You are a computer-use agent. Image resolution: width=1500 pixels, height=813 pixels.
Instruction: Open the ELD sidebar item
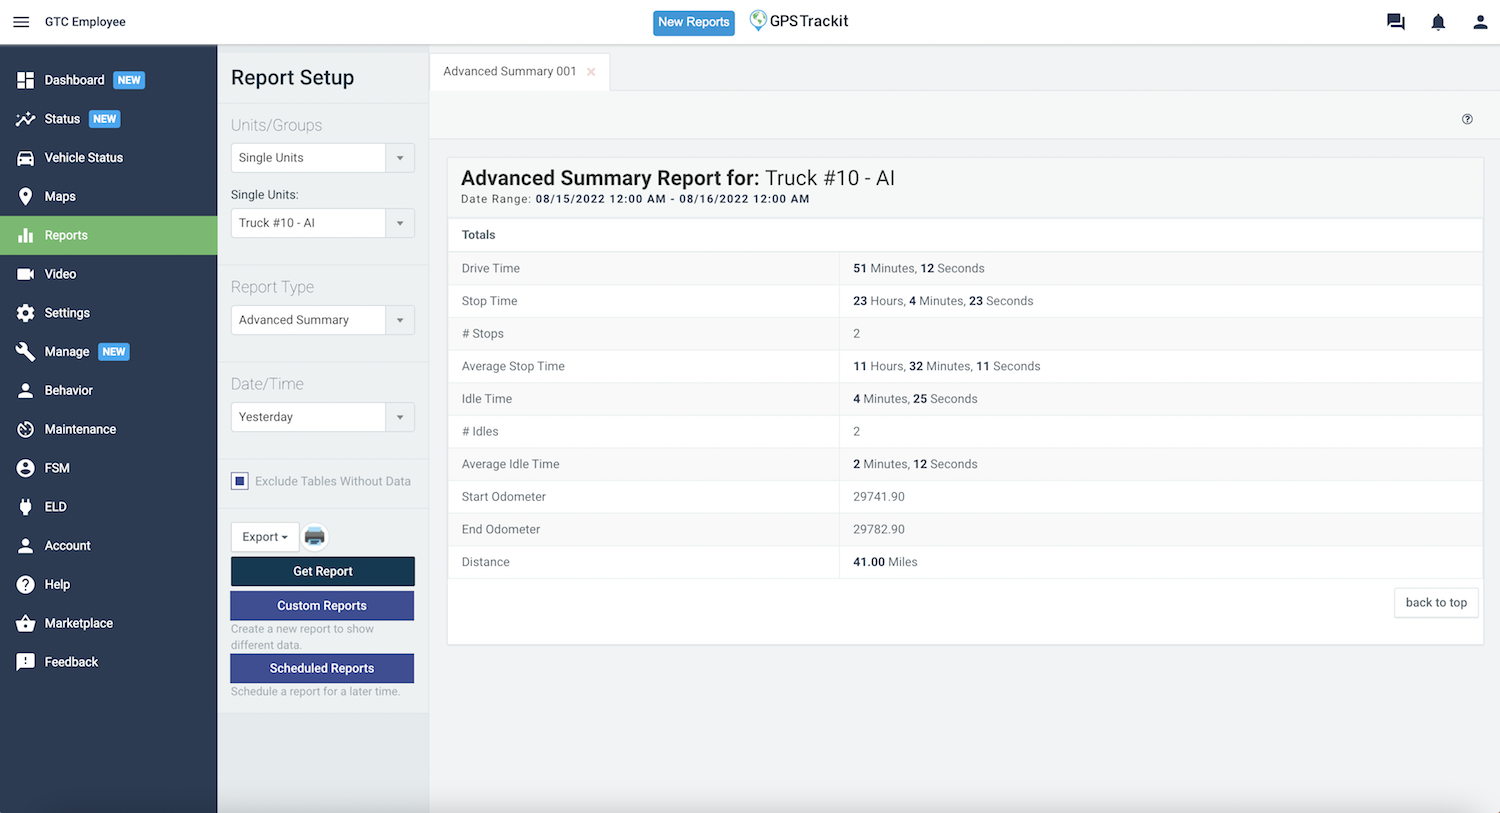pos(55,507)
